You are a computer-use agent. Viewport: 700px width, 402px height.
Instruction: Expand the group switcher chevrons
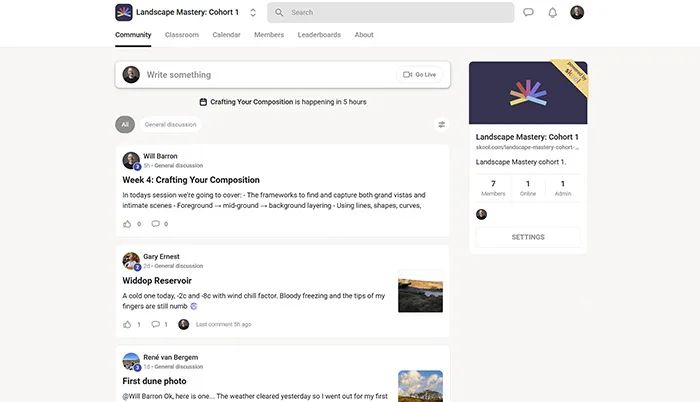click(x=253, y=13)
